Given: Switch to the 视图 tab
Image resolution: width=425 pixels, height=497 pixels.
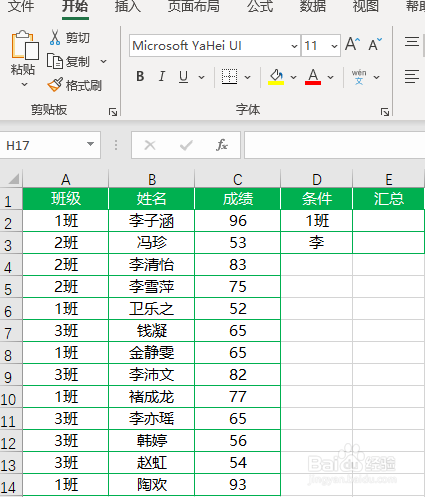Looking at the screenshot, I should [366, 6].
